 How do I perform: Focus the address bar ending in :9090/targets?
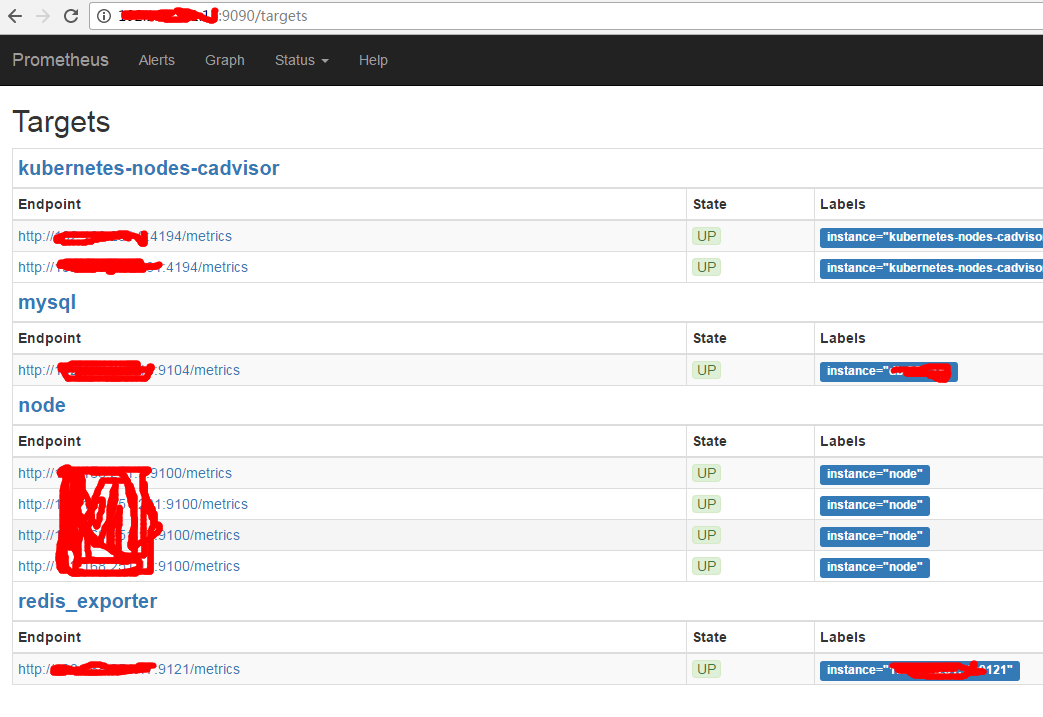pyautogui.click(x=565, y=16)
